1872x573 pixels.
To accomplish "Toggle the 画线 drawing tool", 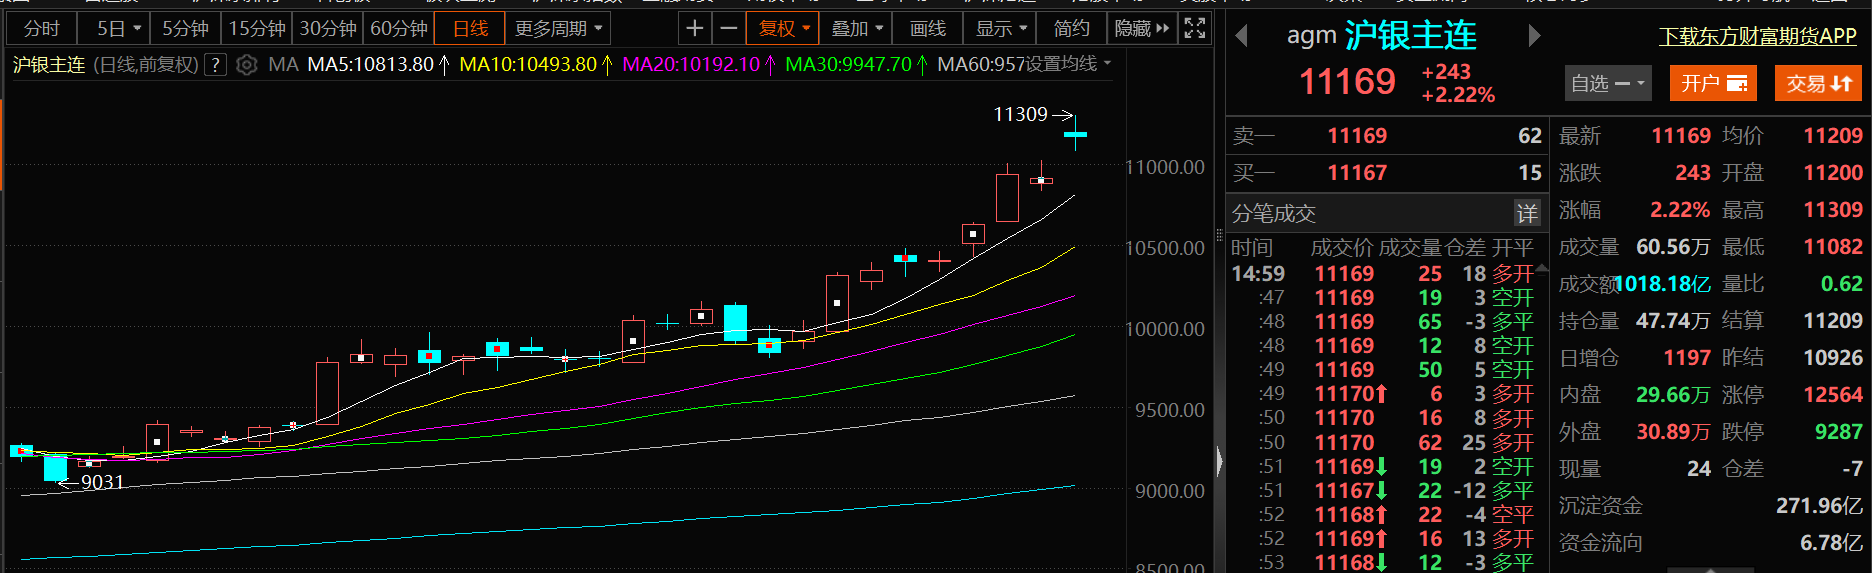I will (927, 29).
